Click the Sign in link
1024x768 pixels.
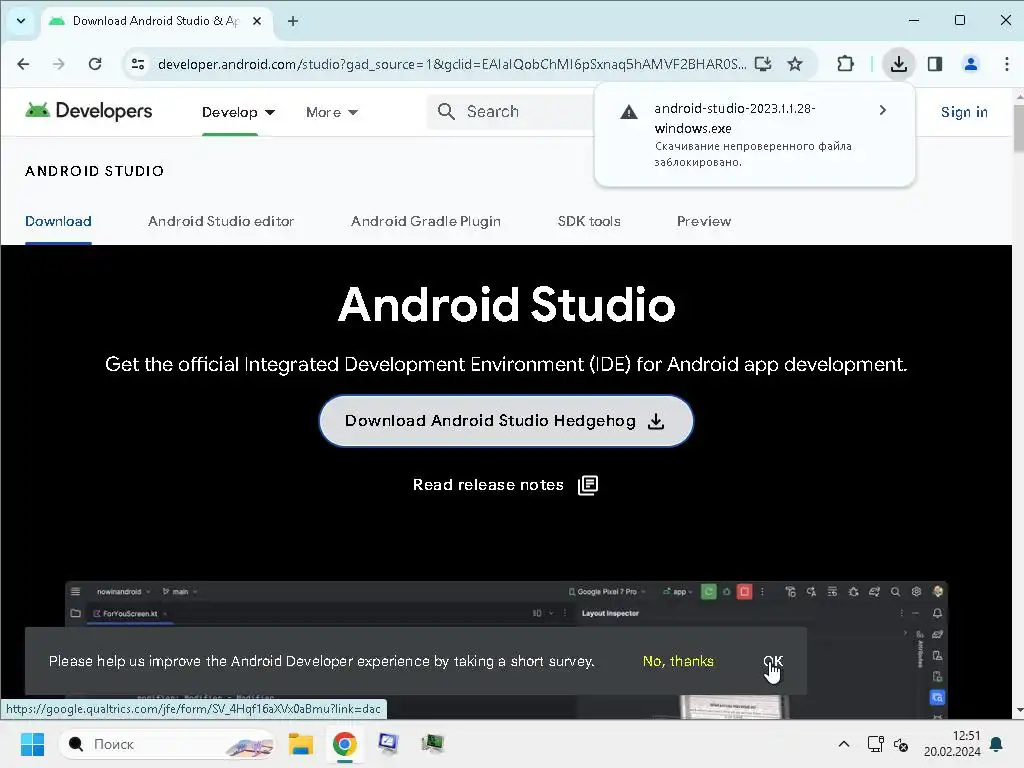[964, 112]
